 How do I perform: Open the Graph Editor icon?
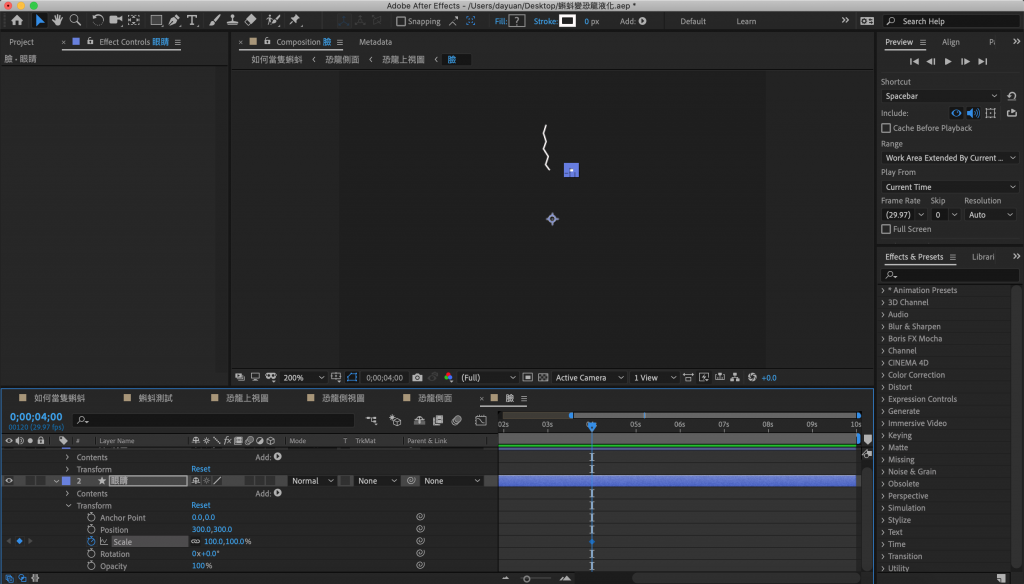pyautogui.click(x=481, y=420)
